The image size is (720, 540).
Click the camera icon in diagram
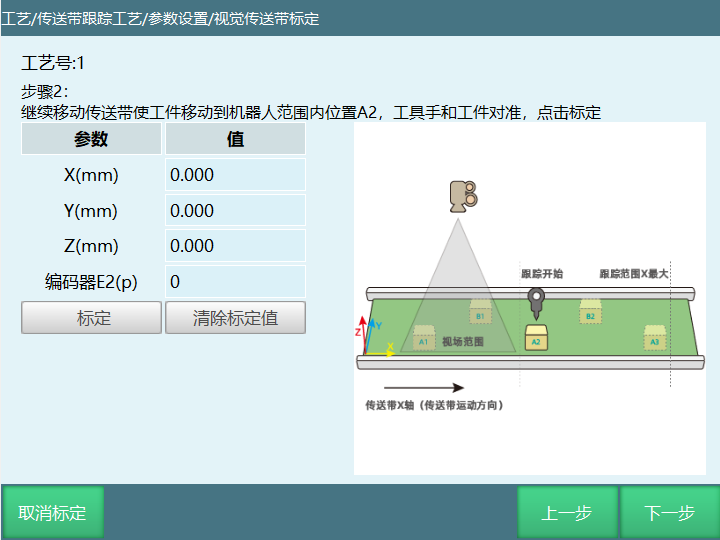tap(463, 197)
